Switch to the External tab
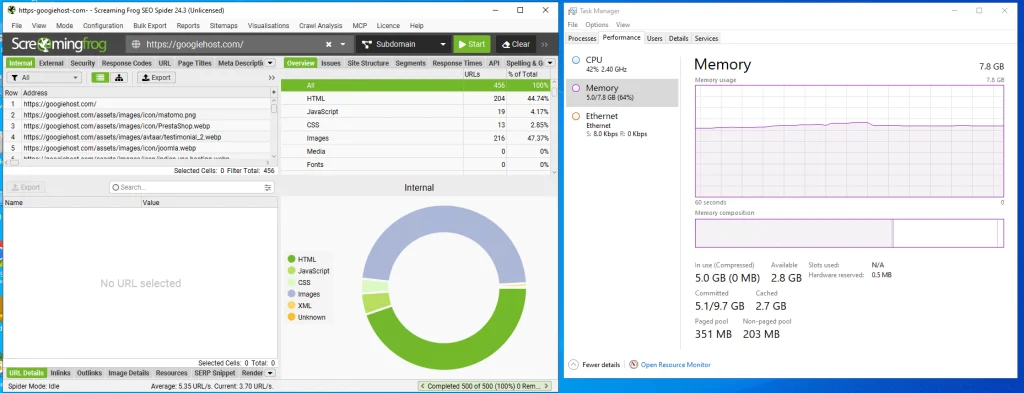Image resolution: width=1024 pixels, height=393 pixels. point(51,63)
